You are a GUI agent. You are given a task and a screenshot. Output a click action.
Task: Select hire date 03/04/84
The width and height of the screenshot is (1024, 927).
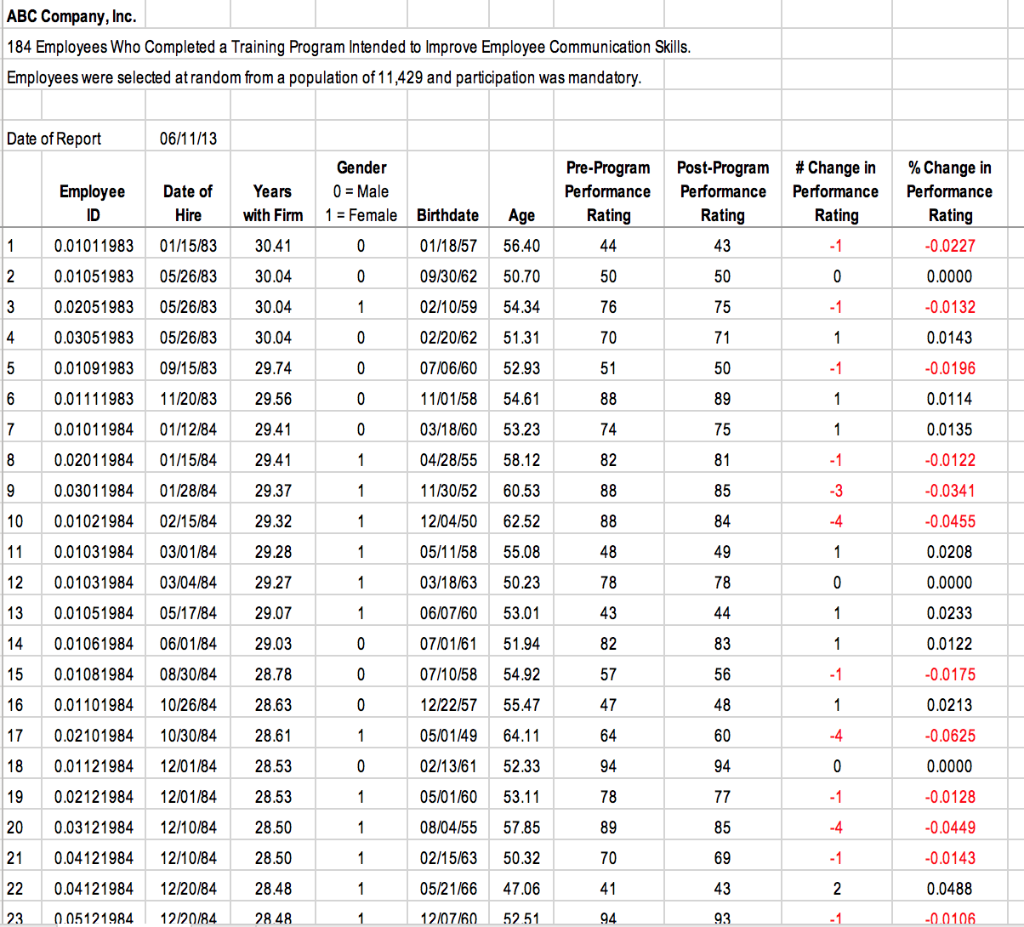(x=188, y=583)
